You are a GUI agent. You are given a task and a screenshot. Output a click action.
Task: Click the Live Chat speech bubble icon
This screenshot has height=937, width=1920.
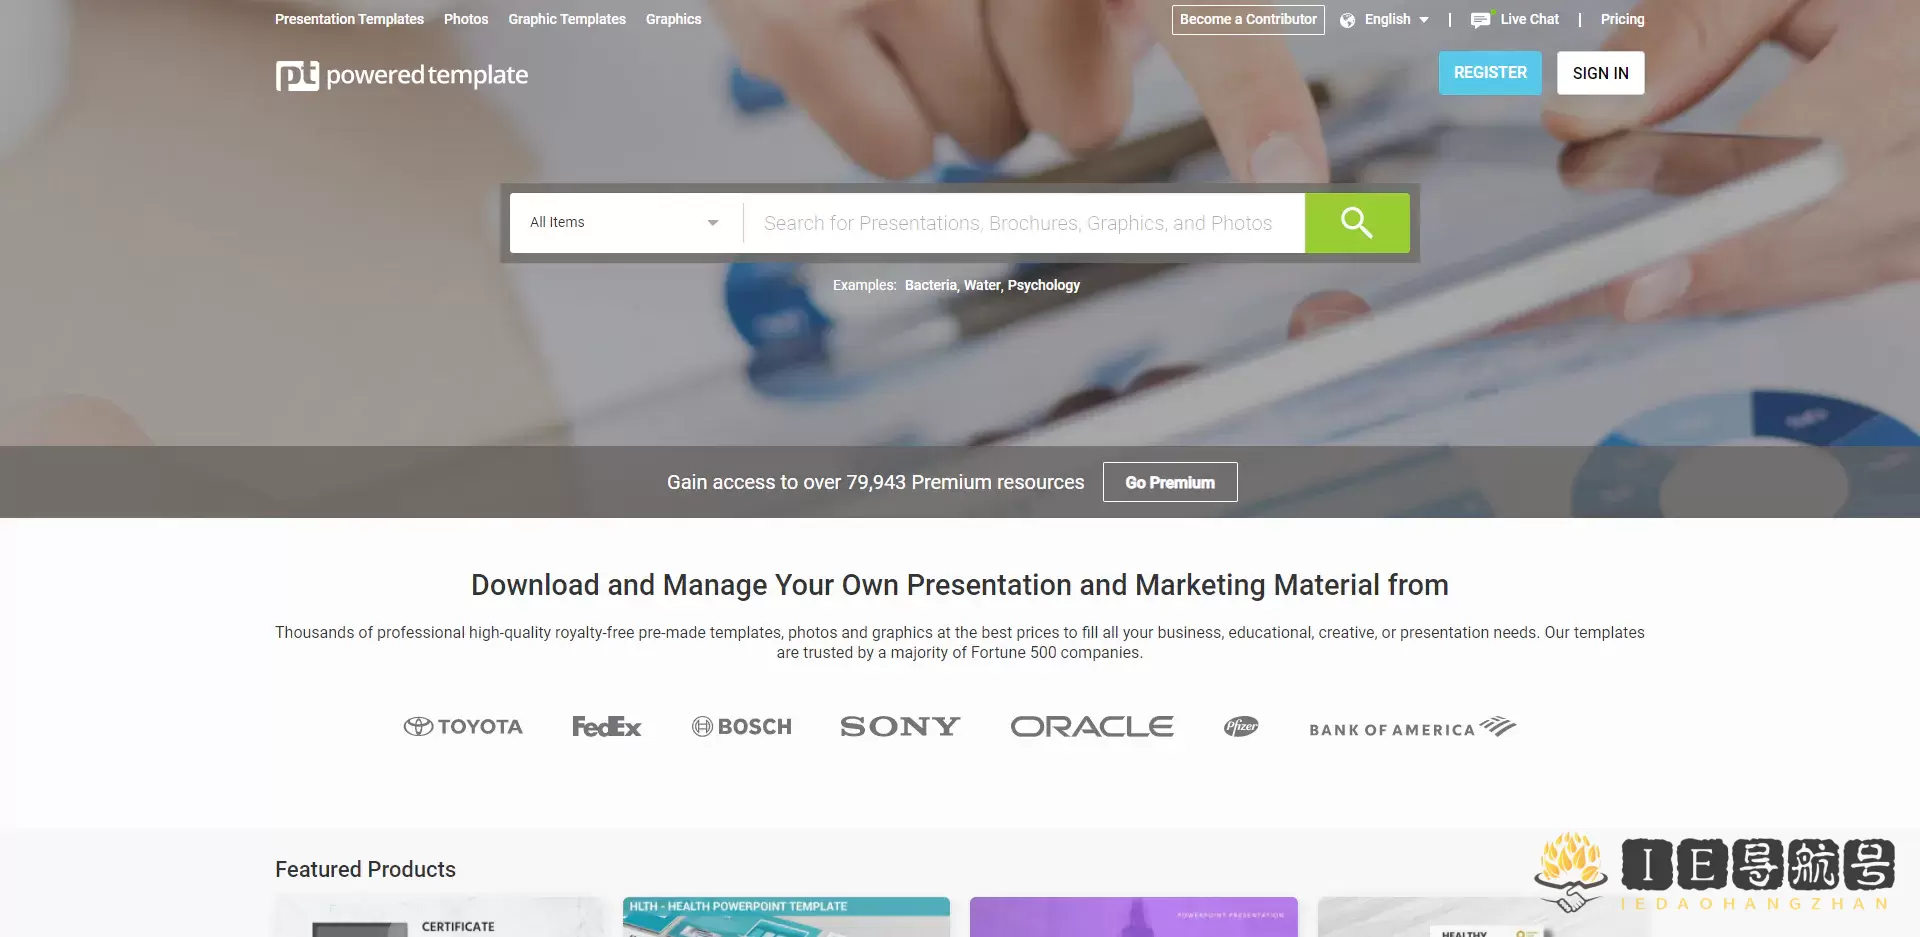(x=1480, y=20)
